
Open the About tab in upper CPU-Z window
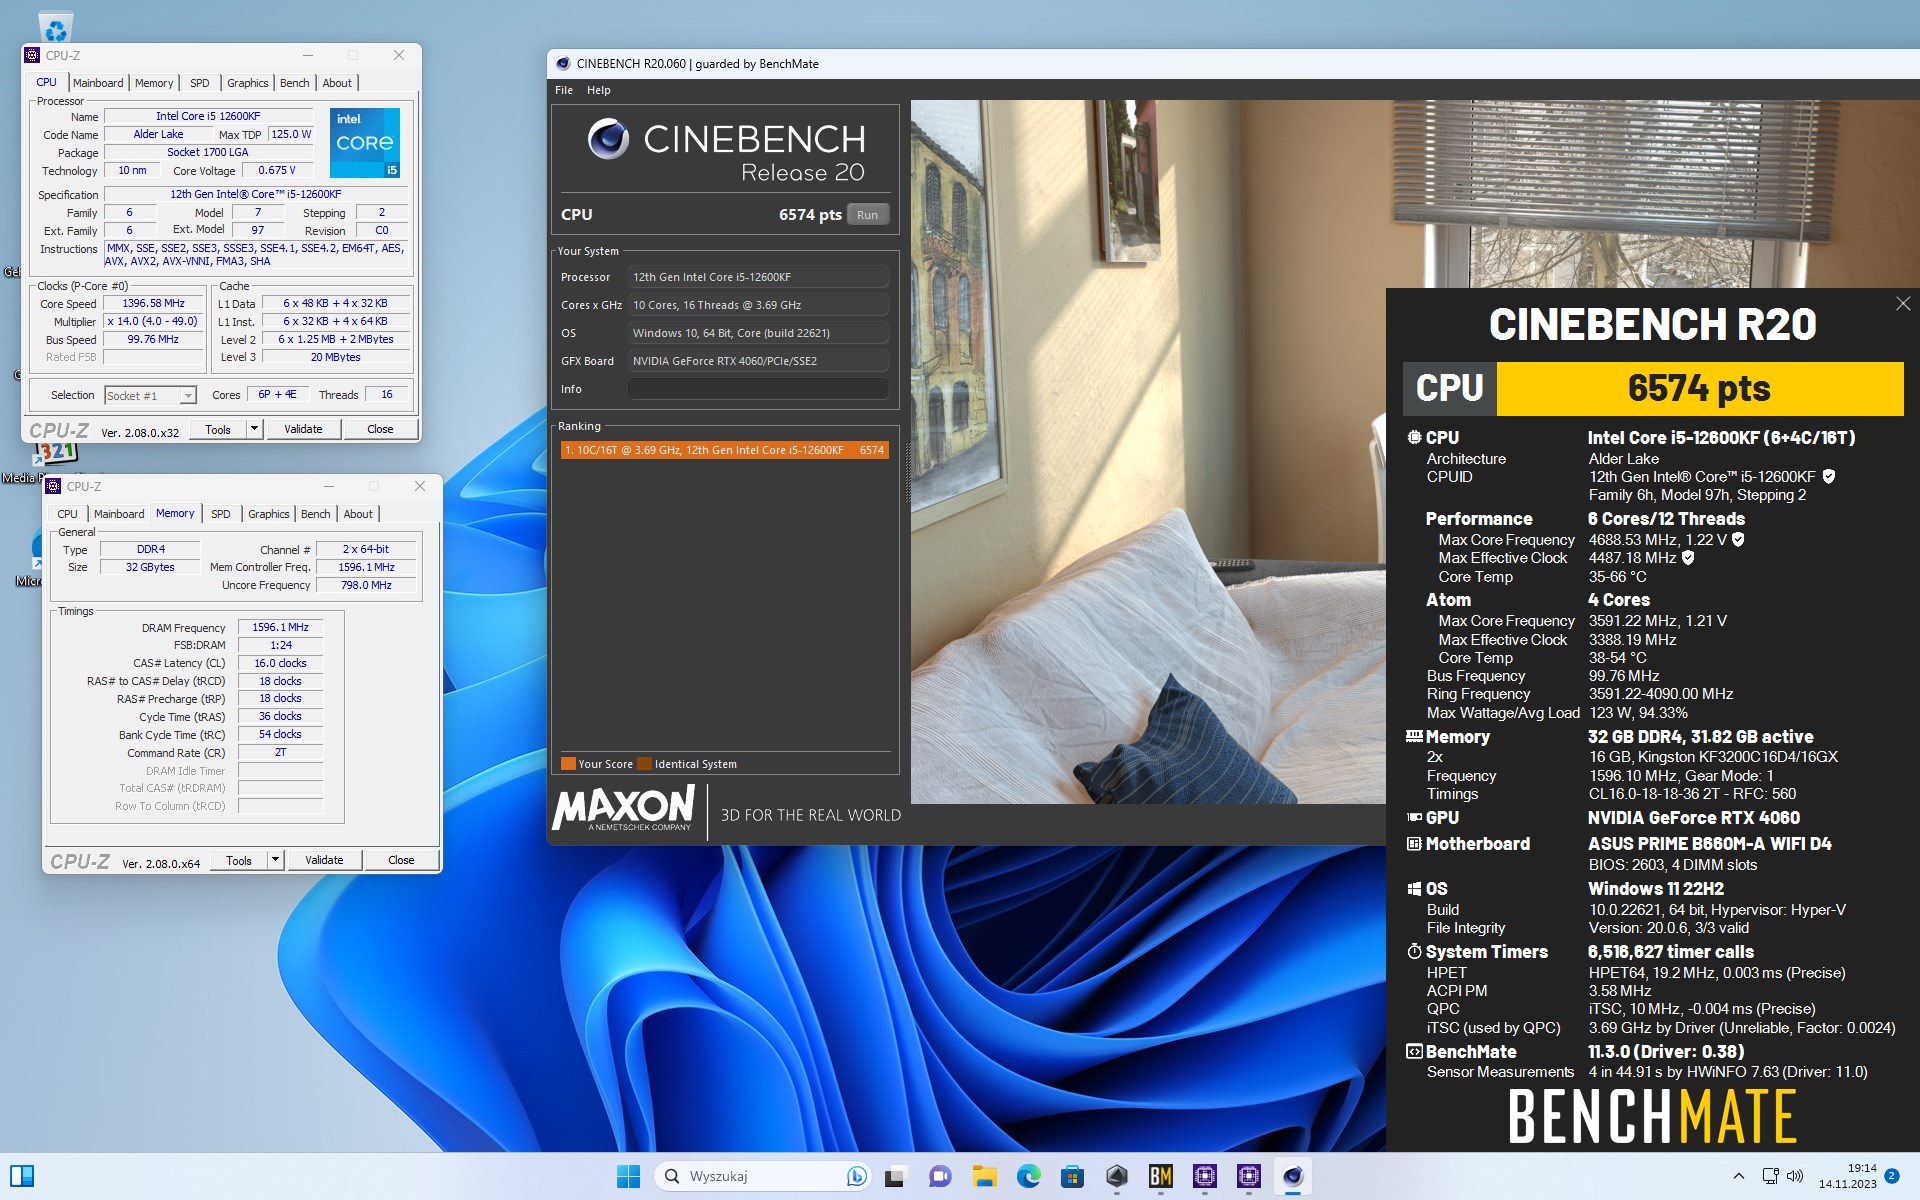click(x=337, y=83)
